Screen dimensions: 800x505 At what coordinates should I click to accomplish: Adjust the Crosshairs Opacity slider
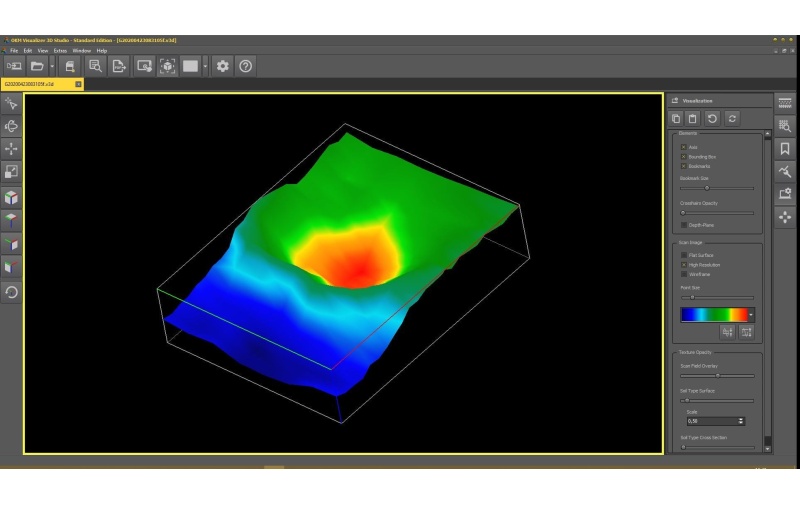pyautogui.click(x=717, y=213)
